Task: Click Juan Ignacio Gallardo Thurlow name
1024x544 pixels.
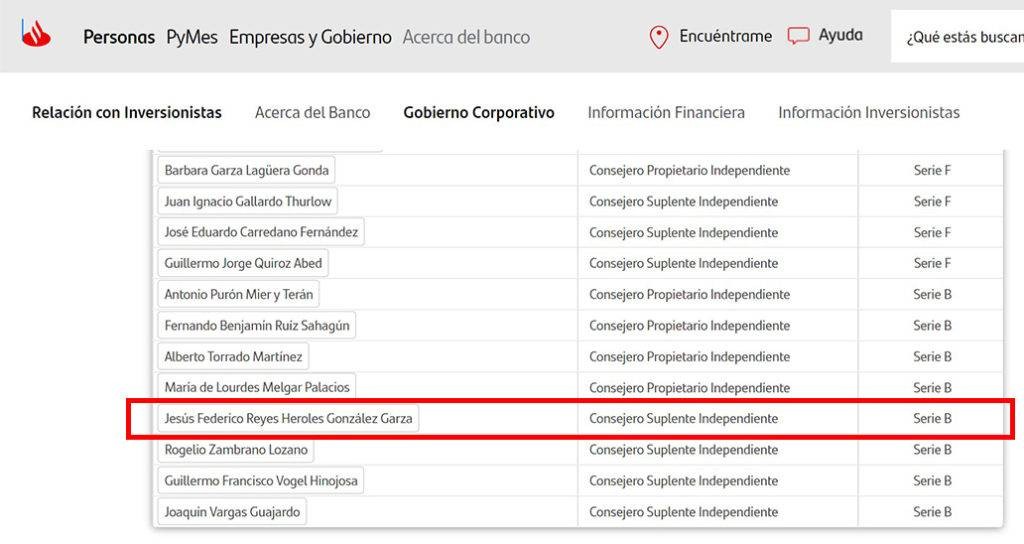Action: (x=247, y=201)
